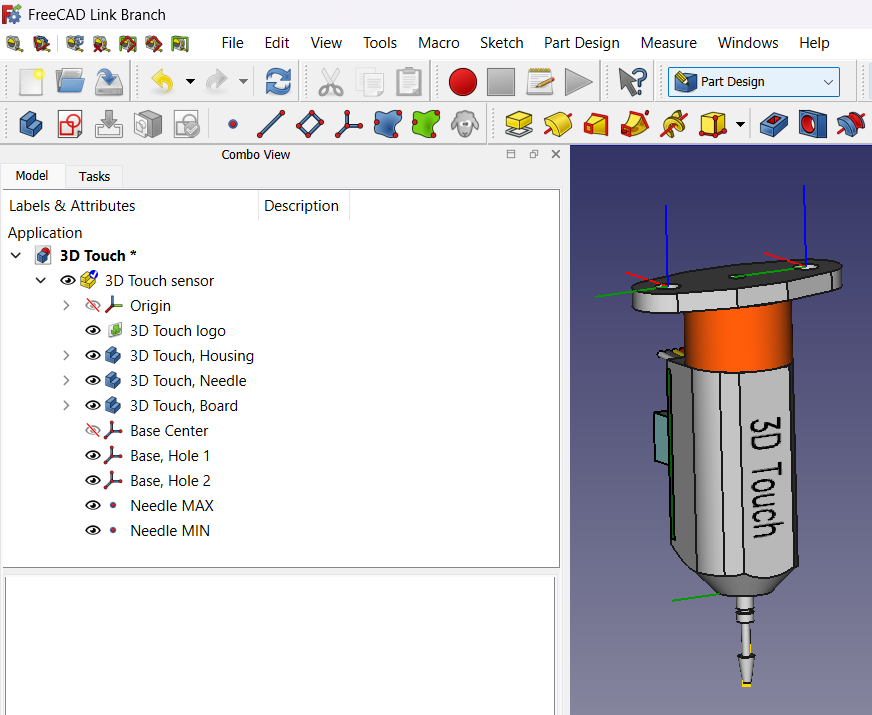Collapse the 3D Touch document tree
The height and width of the screenshot is (715, 872).
(16, 255)
